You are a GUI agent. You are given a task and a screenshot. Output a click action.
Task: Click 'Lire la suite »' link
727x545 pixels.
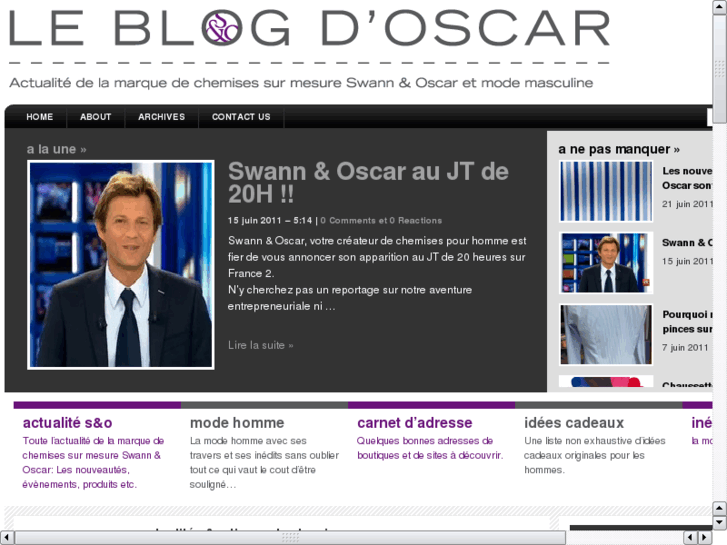click(261, 345)
